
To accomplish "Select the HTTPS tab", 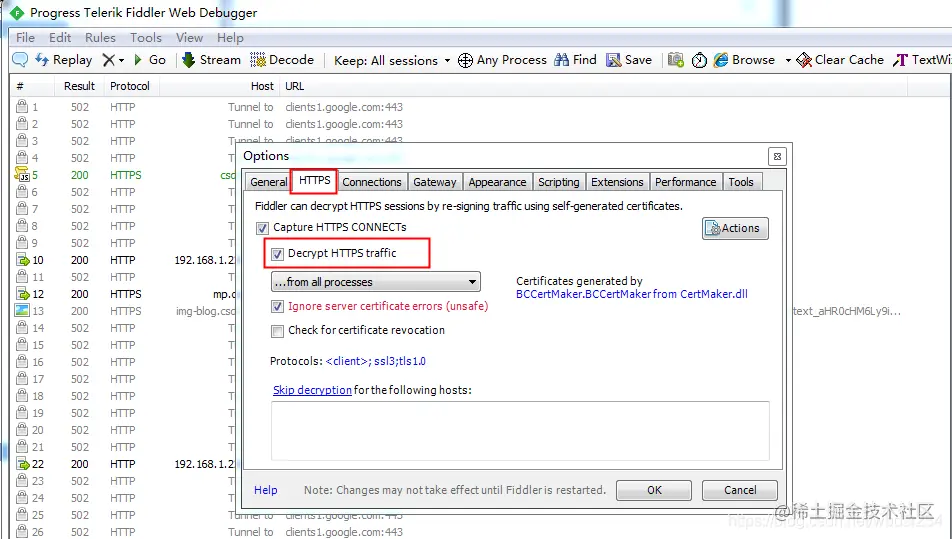I will coord(314,181).
